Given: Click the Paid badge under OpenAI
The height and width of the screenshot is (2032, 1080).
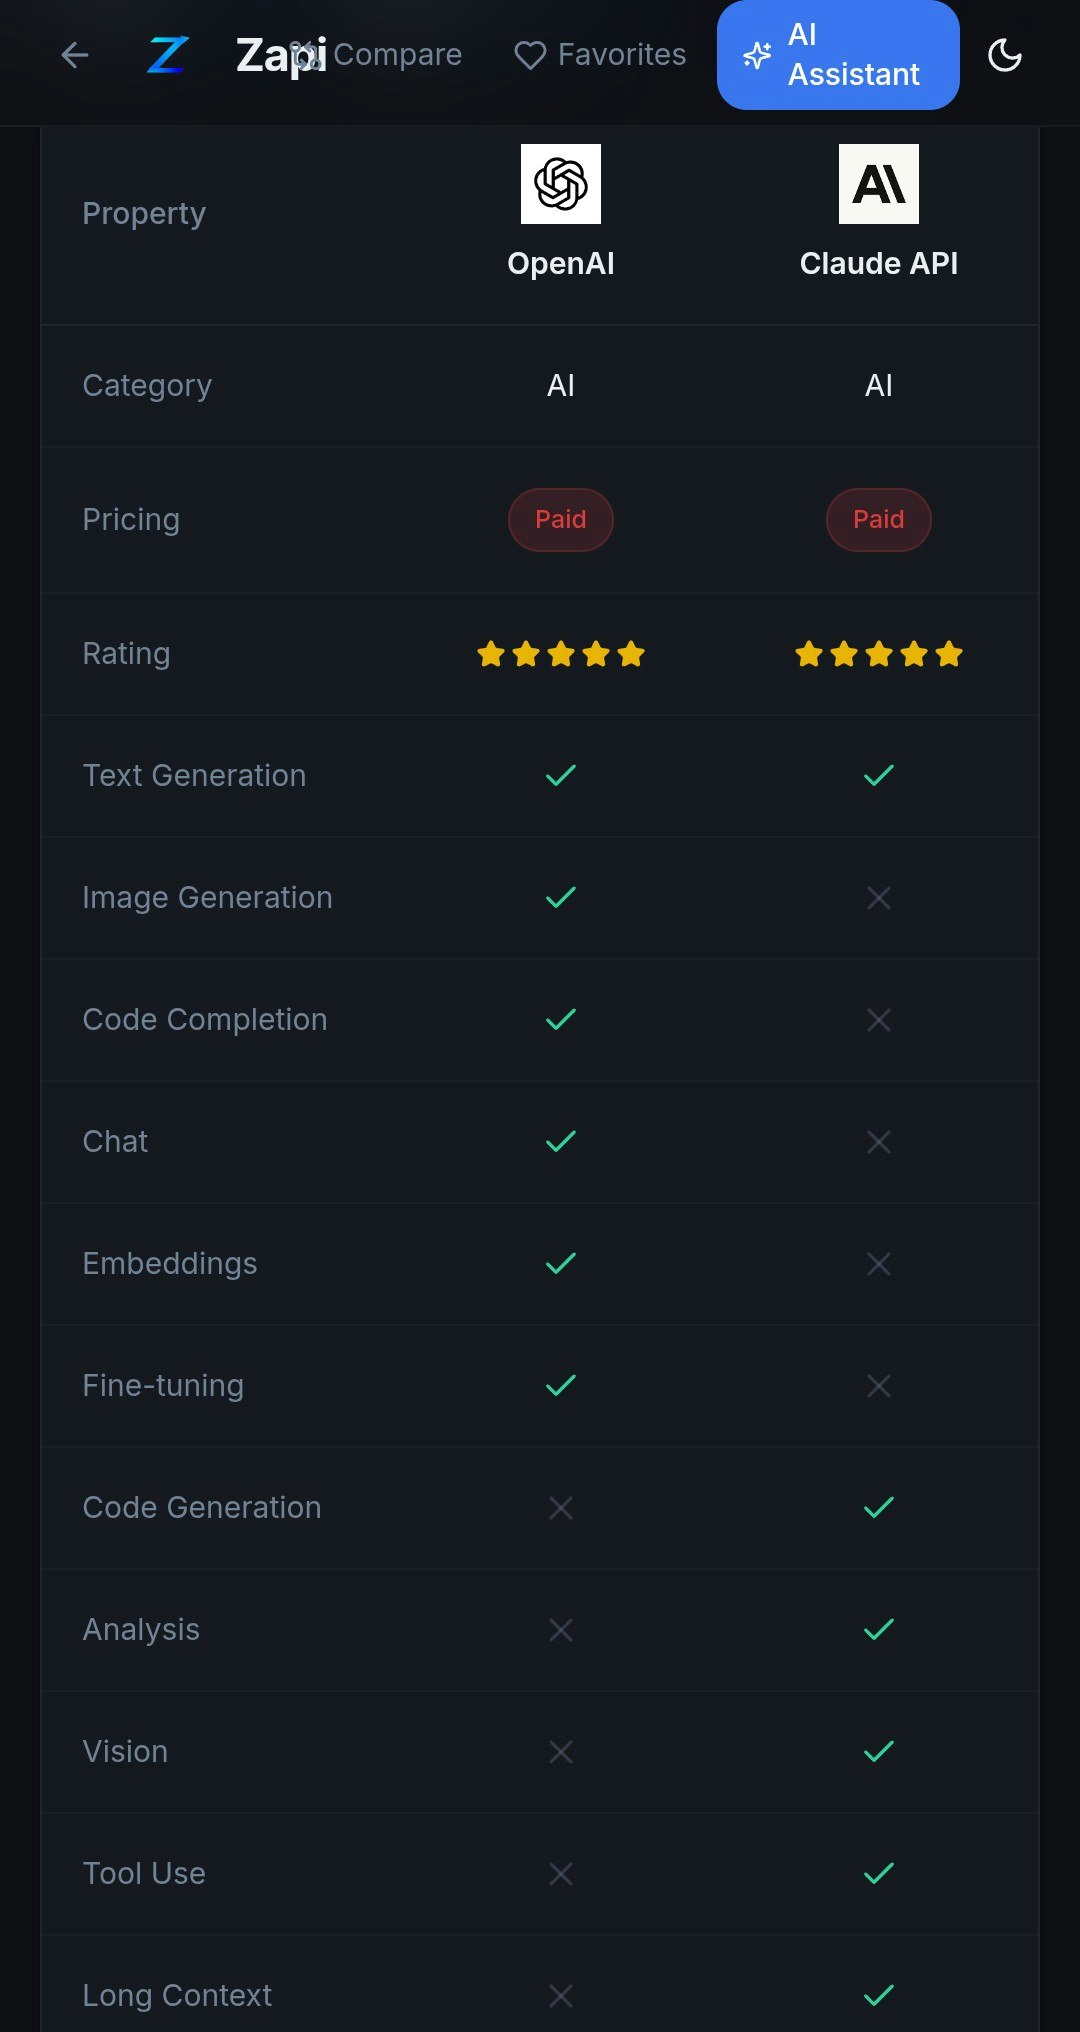Looking at the screenshot, I should (x=560, y=519).
